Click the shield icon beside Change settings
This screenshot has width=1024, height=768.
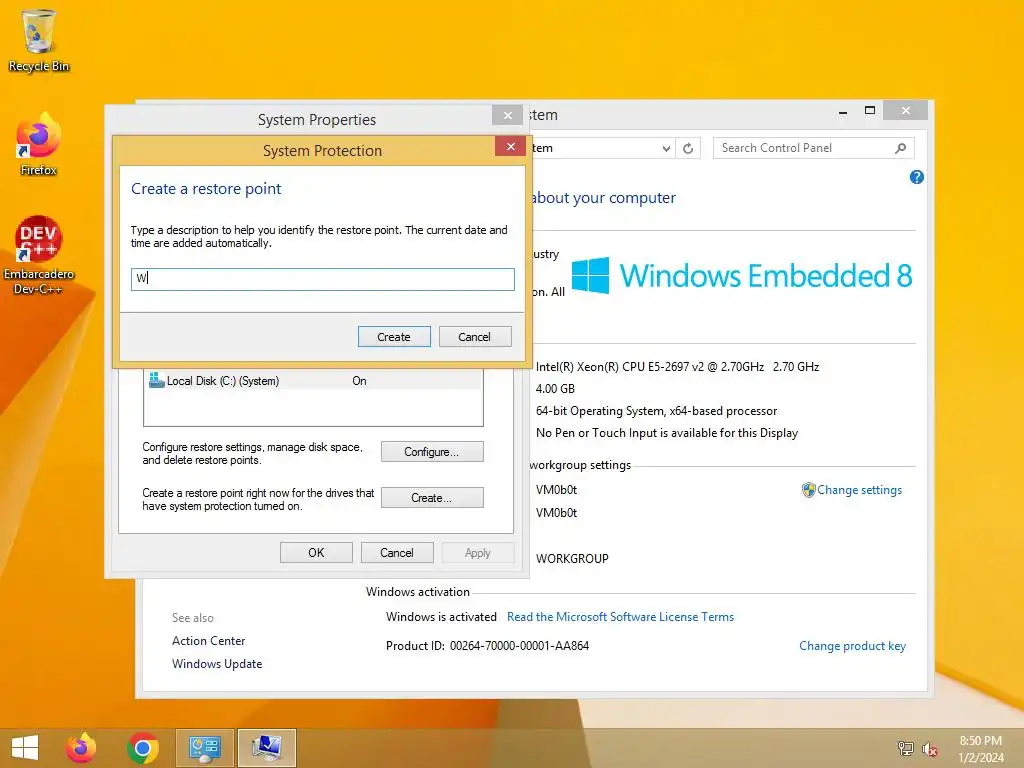tap(808, 490)
